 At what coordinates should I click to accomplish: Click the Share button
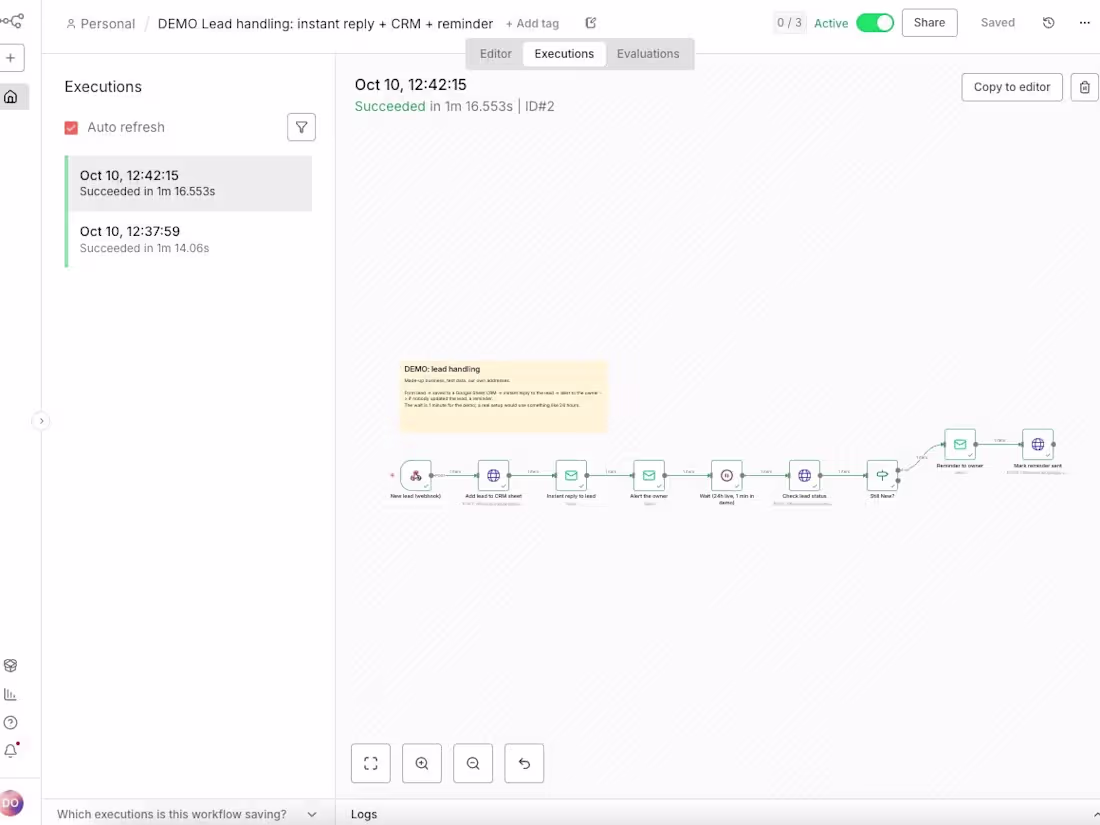(929, 22)
